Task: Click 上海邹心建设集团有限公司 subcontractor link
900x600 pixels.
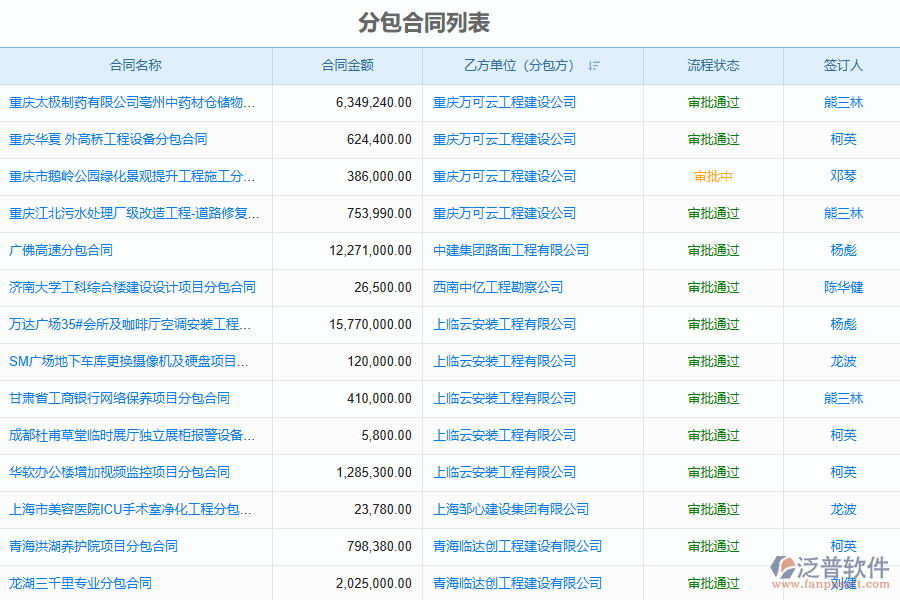Action: (x=511, y=510)
